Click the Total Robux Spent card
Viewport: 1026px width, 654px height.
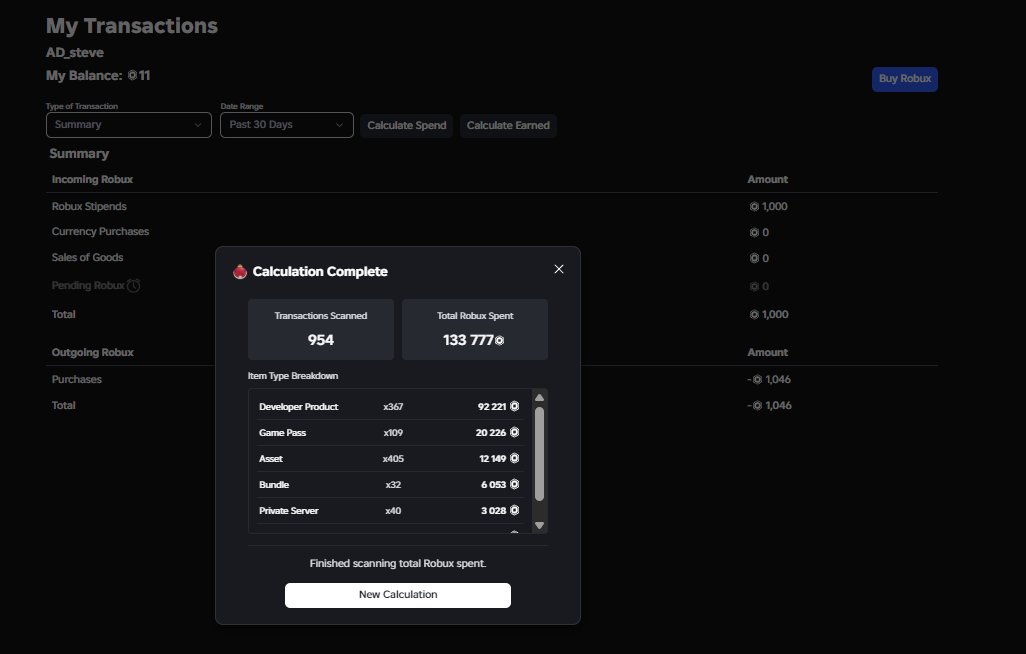click(475, 329)
